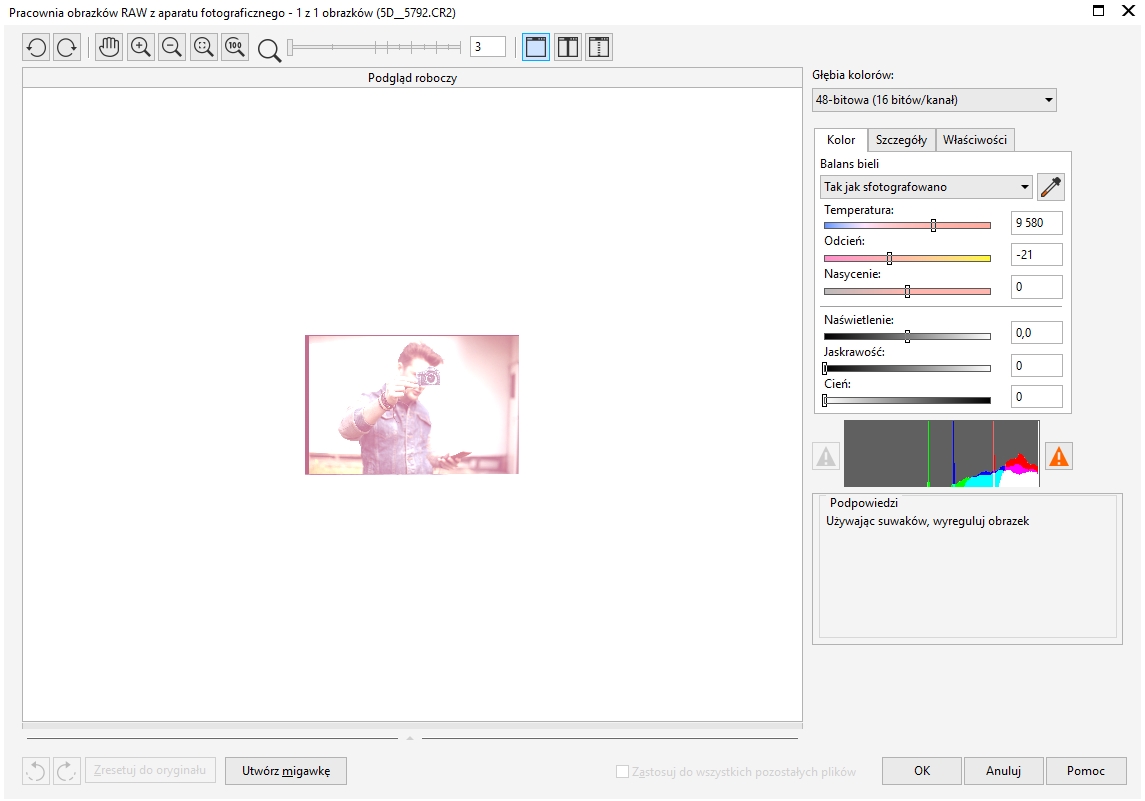
Task: Rotate image clockwise with toolbar icon
Action: click(67, 48)
